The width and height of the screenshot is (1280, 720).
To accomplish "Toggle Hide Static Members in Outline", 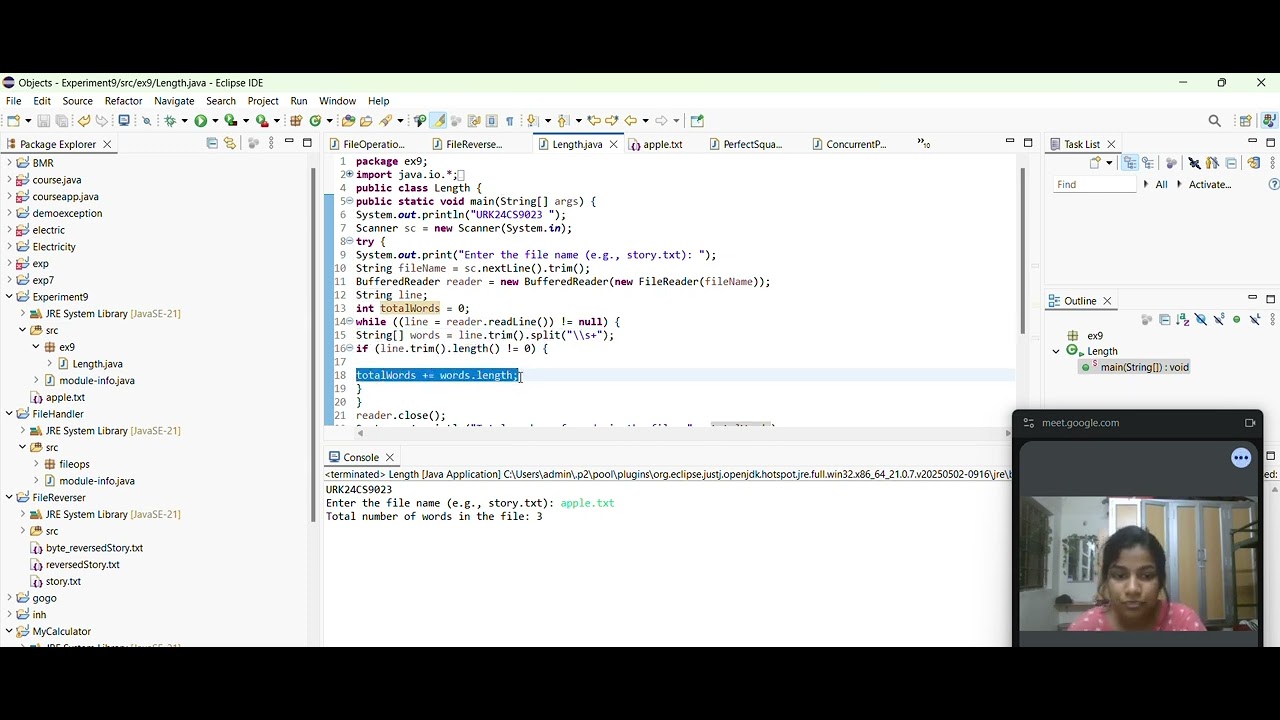I will tap(1219, 320).
